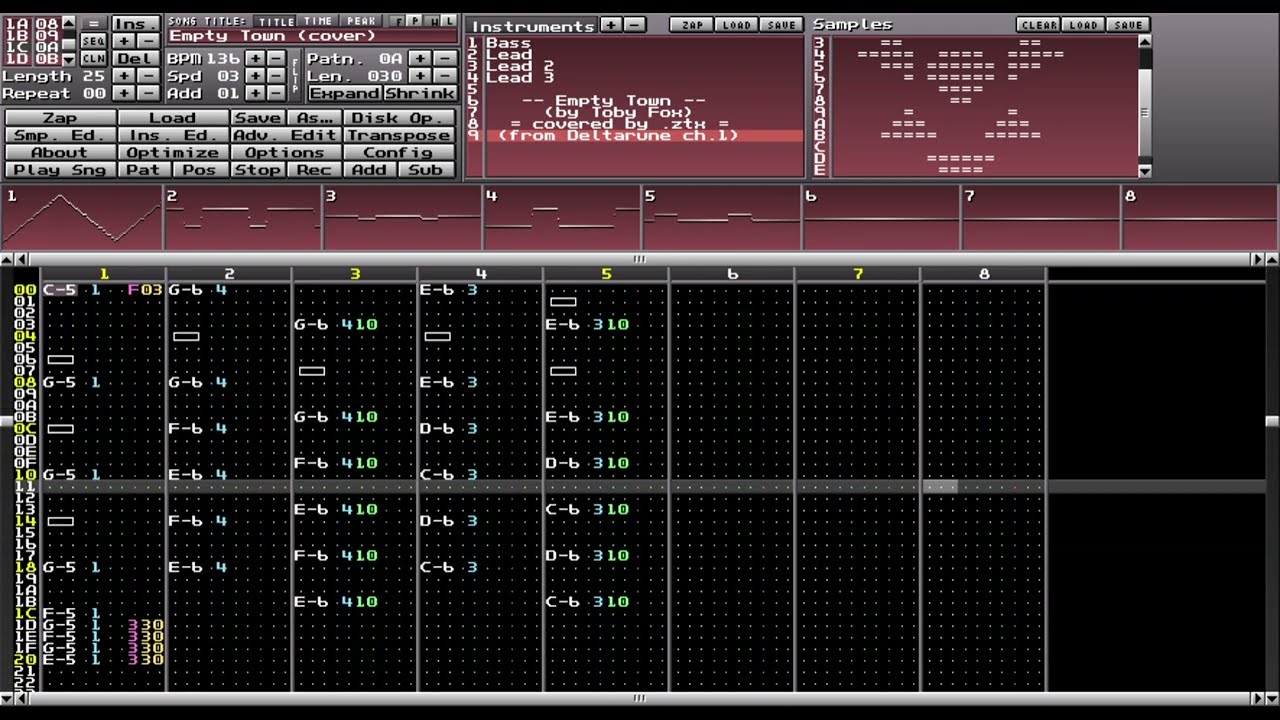Click the minus button under Ins.
Screen dimensions: 1280x720
pyautogui.click(x=147, y=41)
